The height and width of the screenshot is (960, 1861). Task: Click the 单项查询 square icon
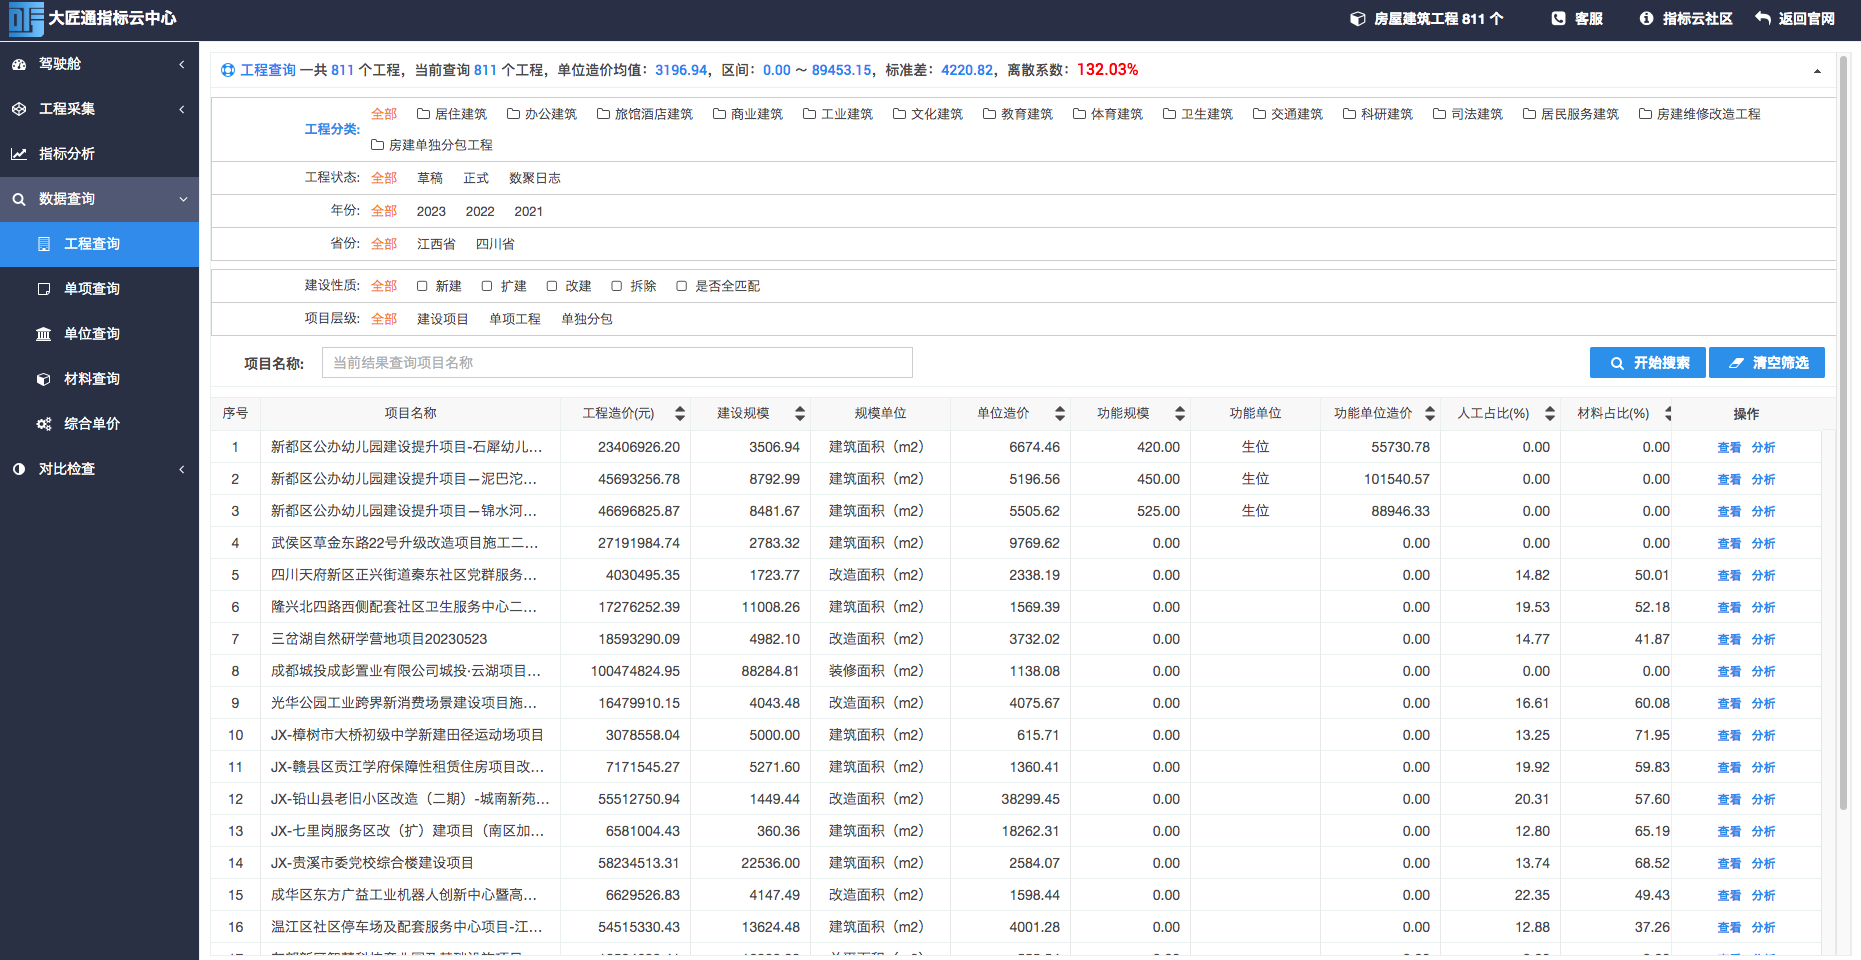coord(44,289)
